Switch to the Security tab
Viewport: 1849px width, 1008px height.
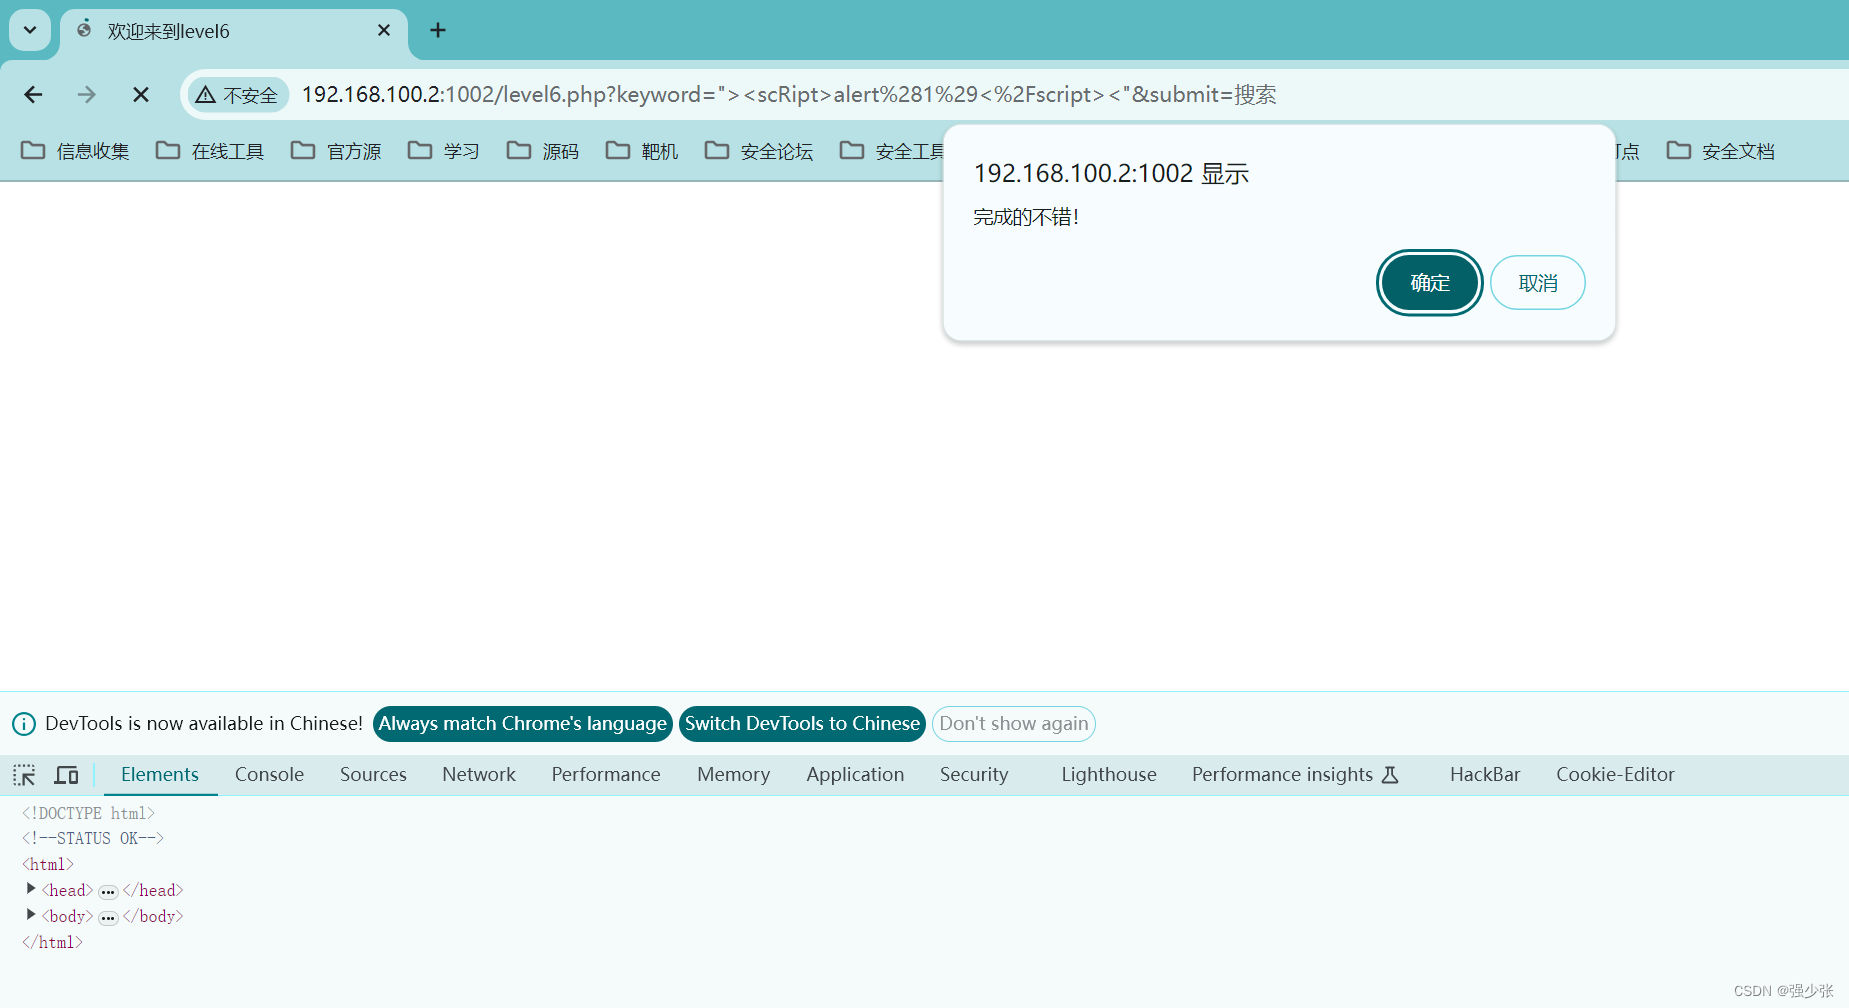(x=974, y=775)
